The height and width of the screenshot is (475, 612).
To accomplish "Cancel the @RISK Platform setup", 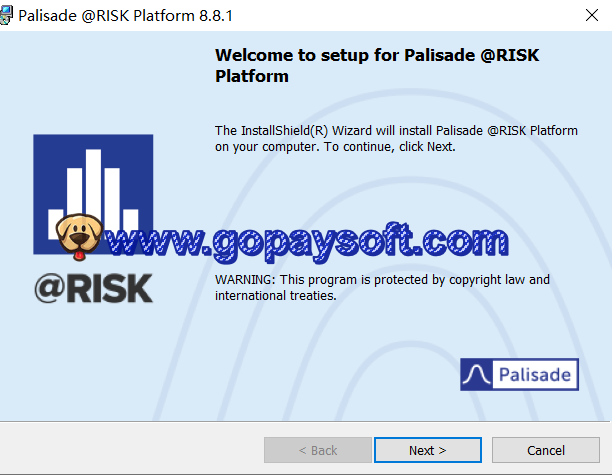I will tap(545, 450).
